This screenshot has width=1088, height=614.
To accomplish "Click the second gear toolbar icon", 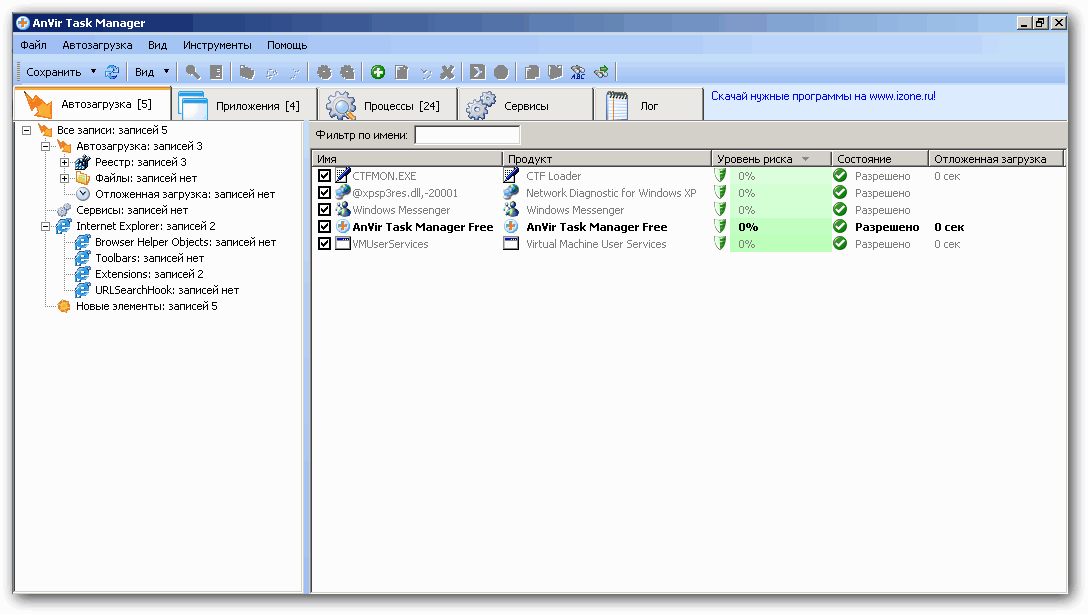I will 347,71.
